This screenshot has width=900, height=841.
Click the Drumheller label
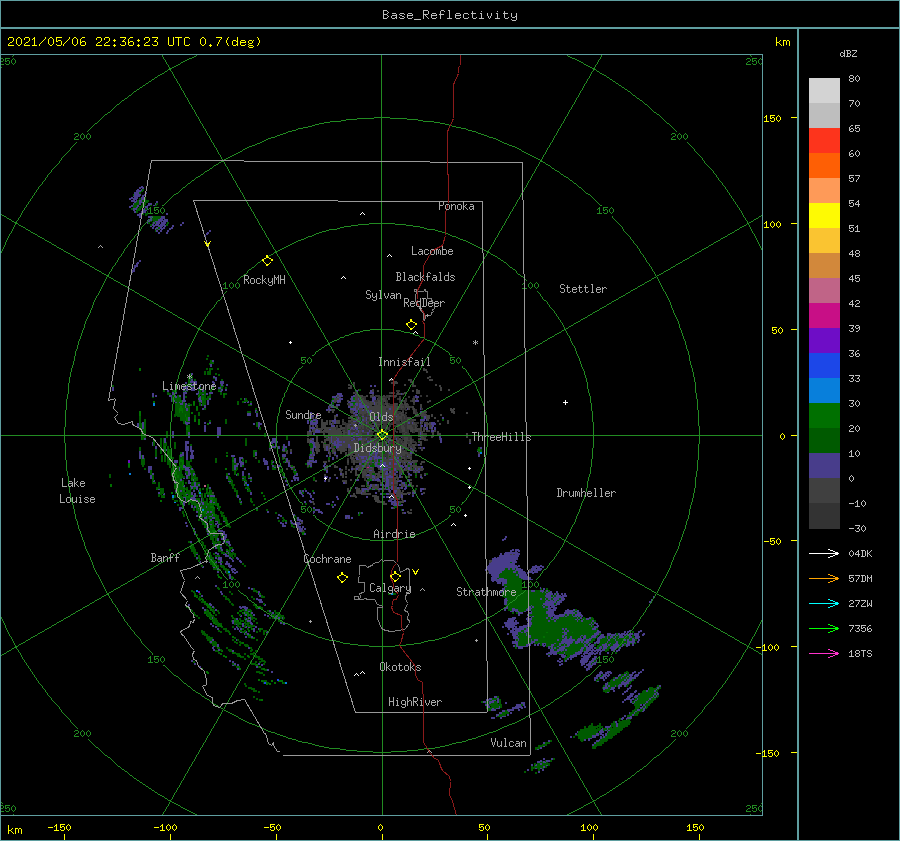click(x=586, y=493)
